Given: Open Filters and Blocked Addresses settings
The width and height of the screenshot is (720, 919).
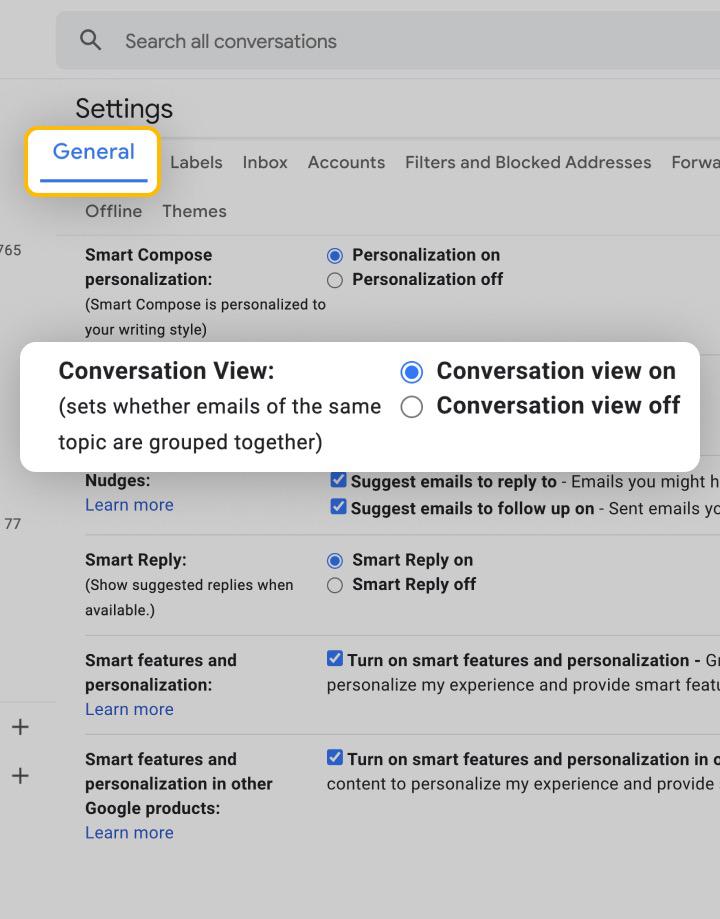Looking at the screenshot, I should (528, 162).
